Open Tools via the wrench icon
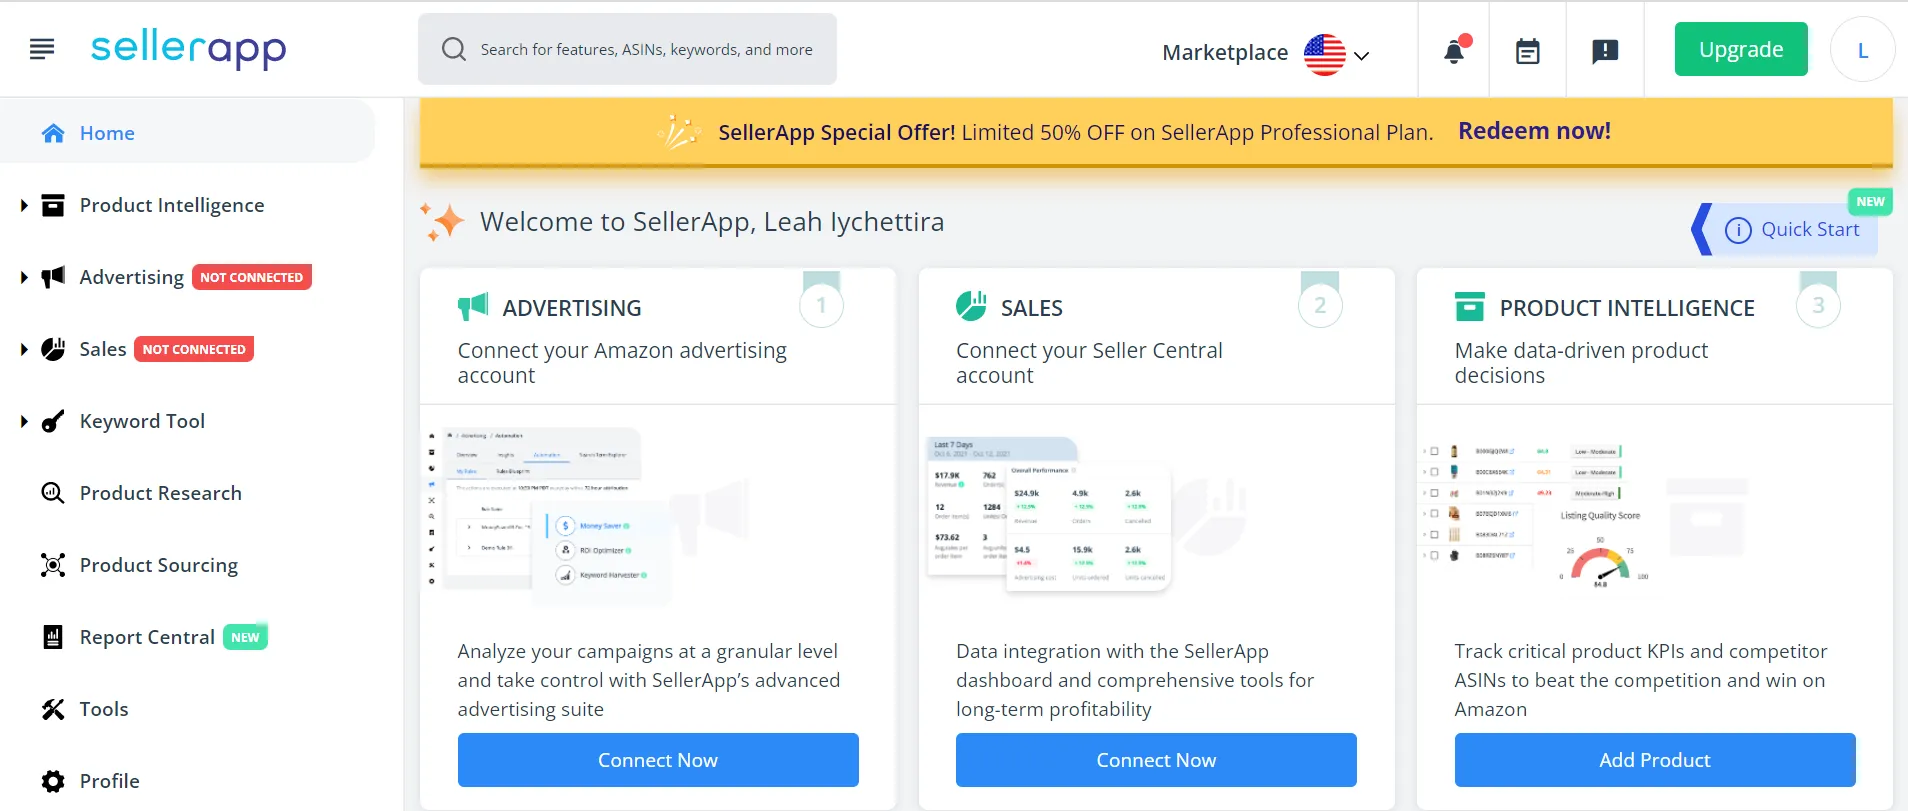Image resolution: width=1908 pixels, height=811 pixels. (51, 709)
